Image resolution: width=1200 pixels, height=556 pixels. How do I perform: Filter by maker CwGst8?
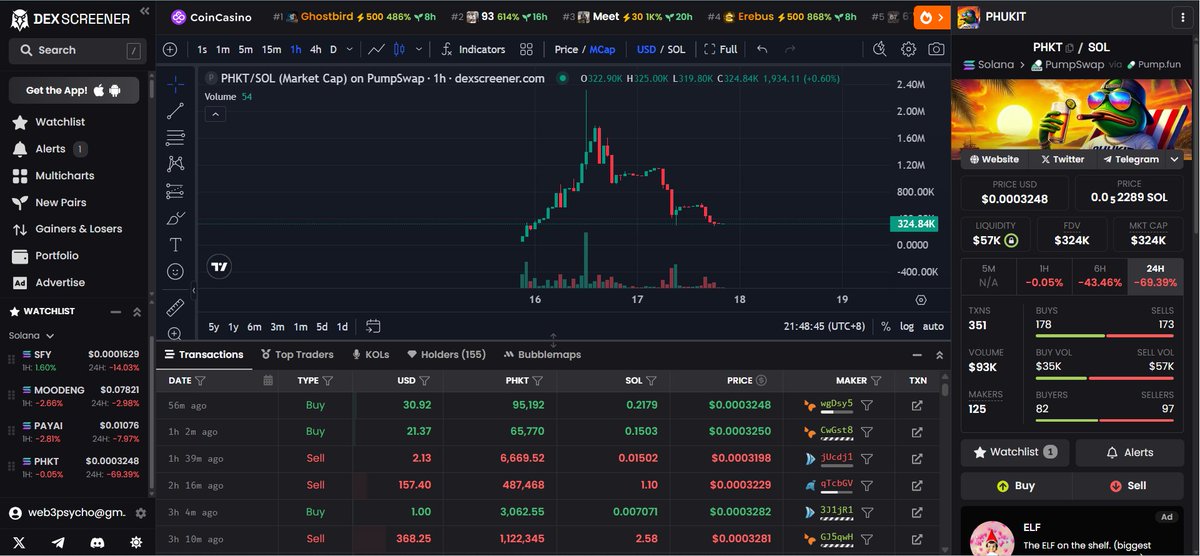tap(867, 431)
